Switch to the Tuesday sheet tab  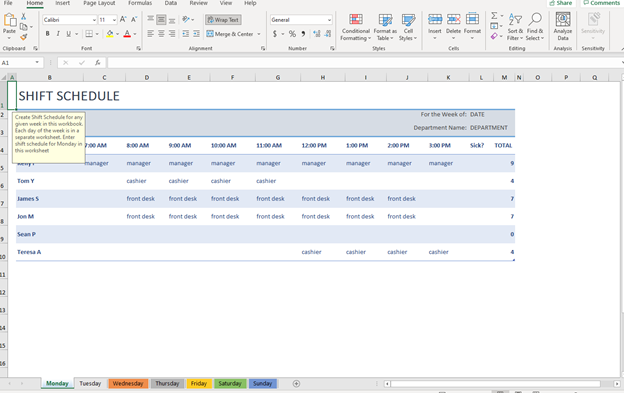pos(90,384)
